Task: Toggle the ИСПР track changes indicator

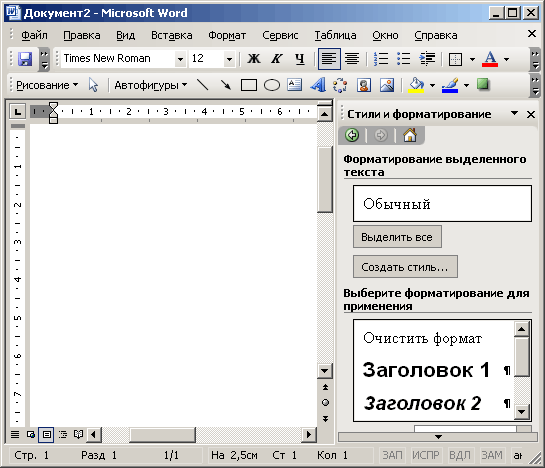Action: 426,455
